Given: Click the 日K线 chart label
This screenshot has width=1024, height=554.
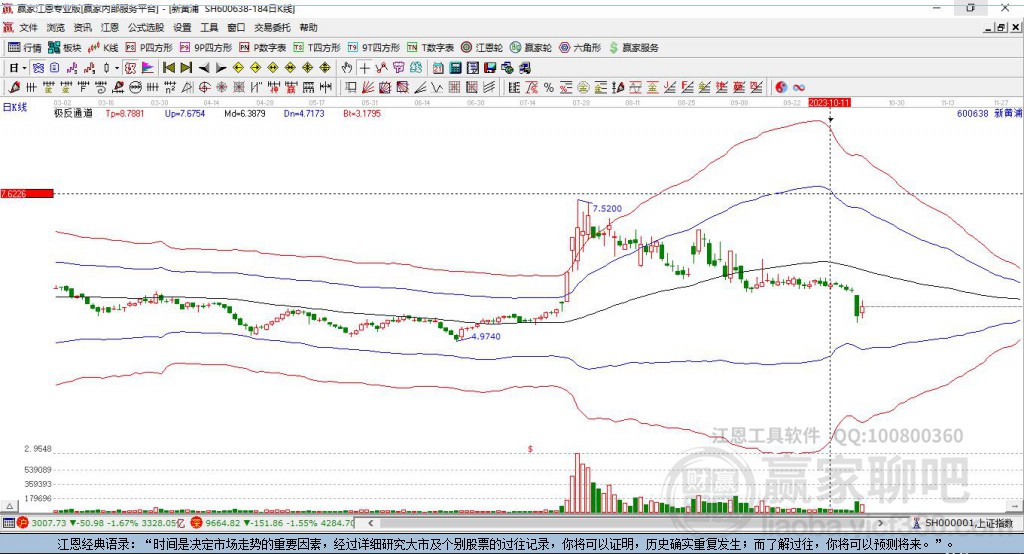Looking at the screenshot, I should click(x=14, y=107).
